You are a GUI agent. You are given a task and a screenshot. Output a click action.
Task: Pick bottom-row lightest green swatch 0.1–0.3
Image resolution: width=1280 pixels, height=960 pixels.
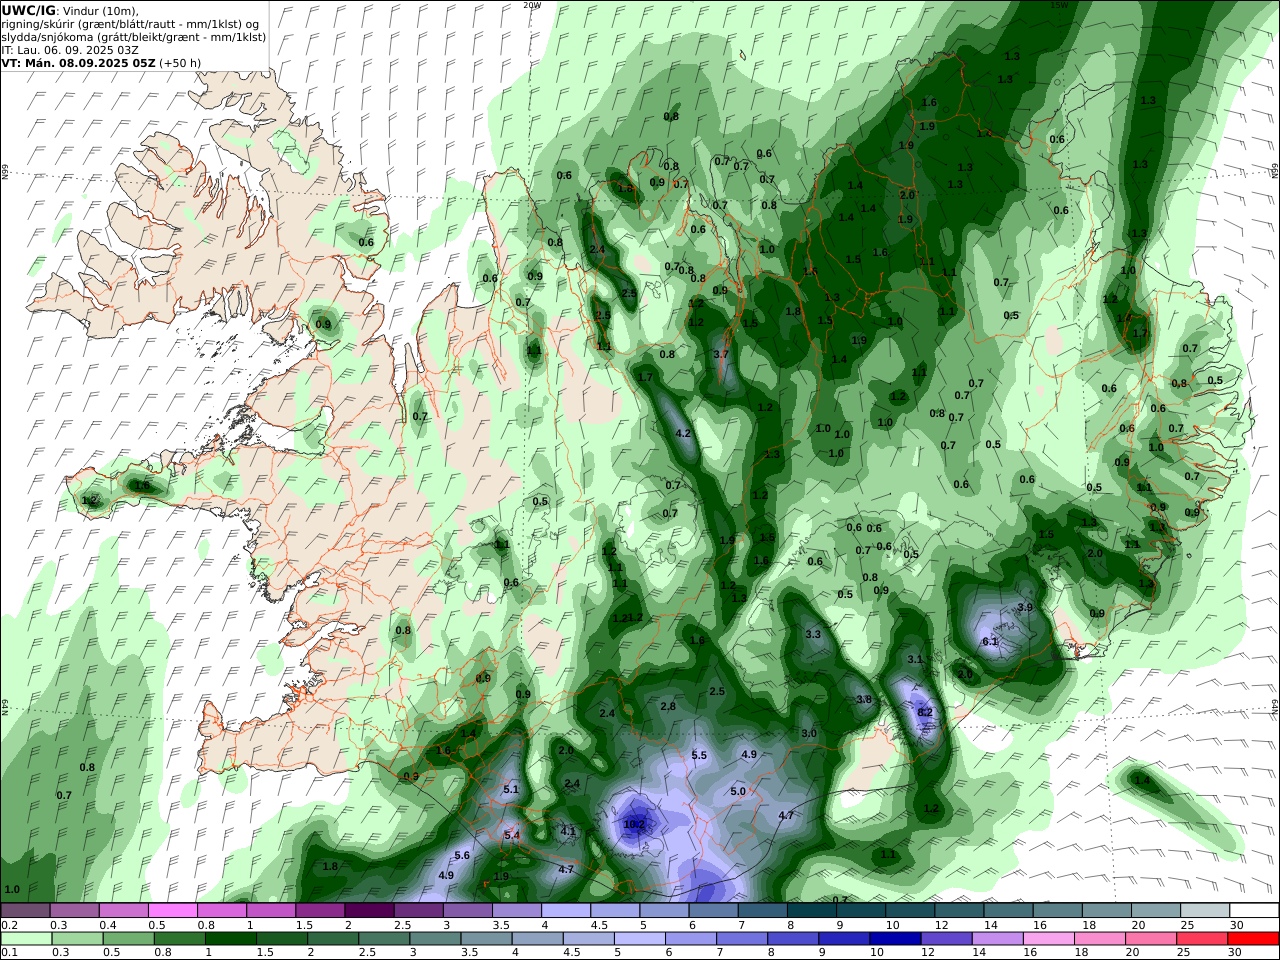pyautogui.click(x=25, y=939)
